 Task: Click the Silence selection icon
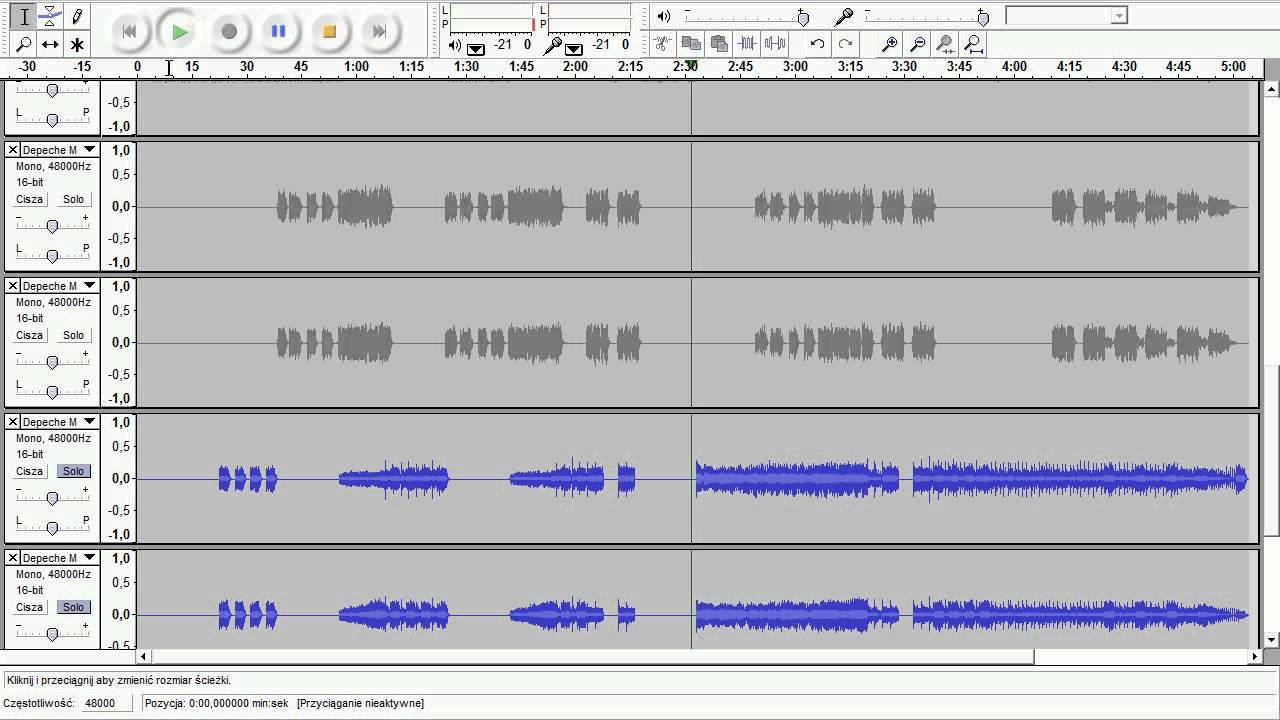[x=775, y=43]
